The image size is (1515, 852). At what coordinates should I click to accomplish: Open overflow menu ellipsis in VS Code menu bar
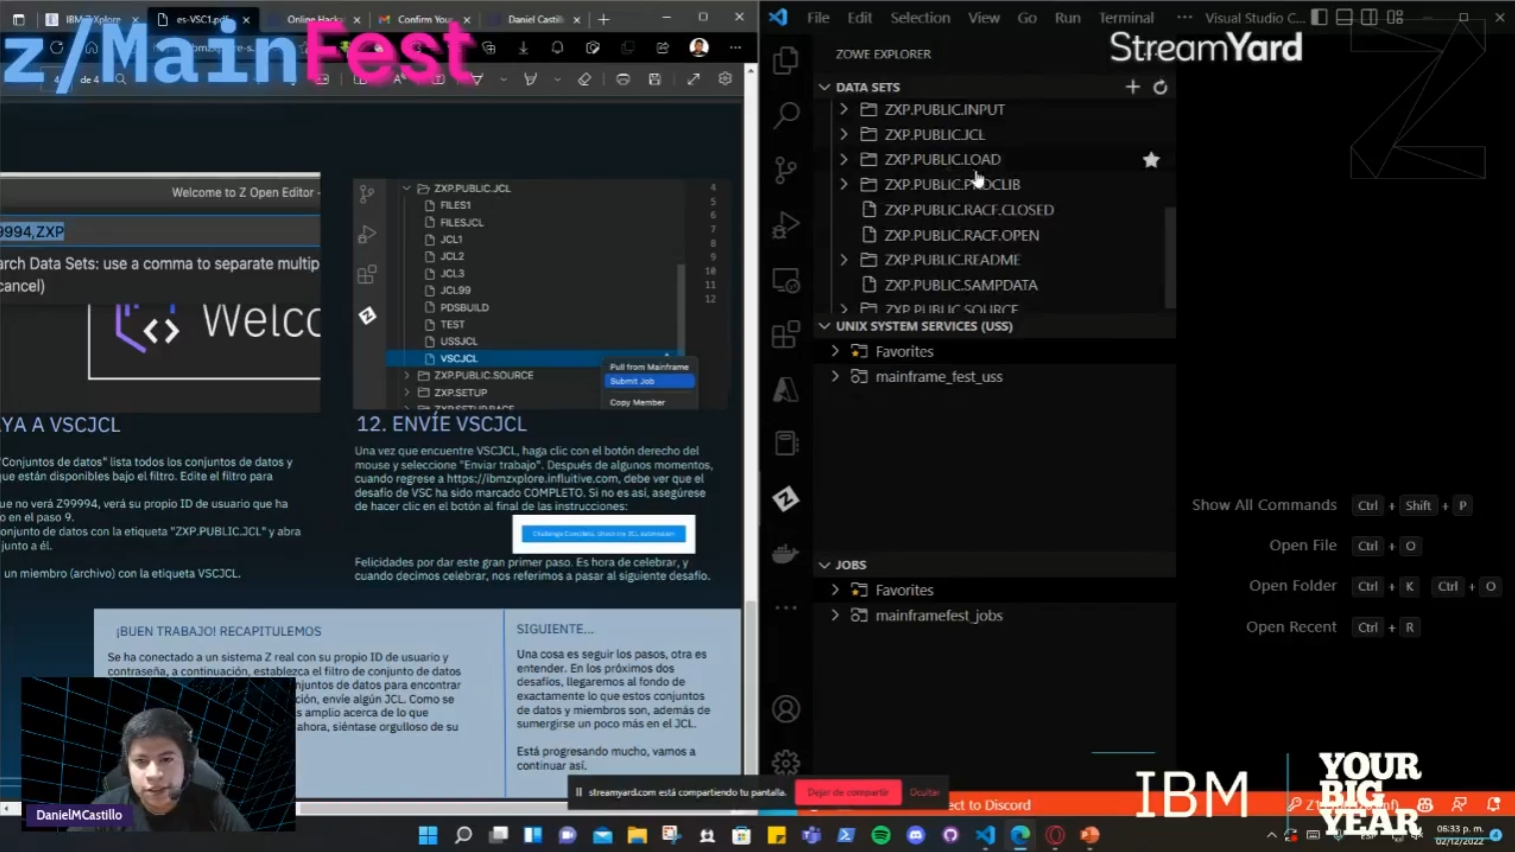coord(1184,17)
